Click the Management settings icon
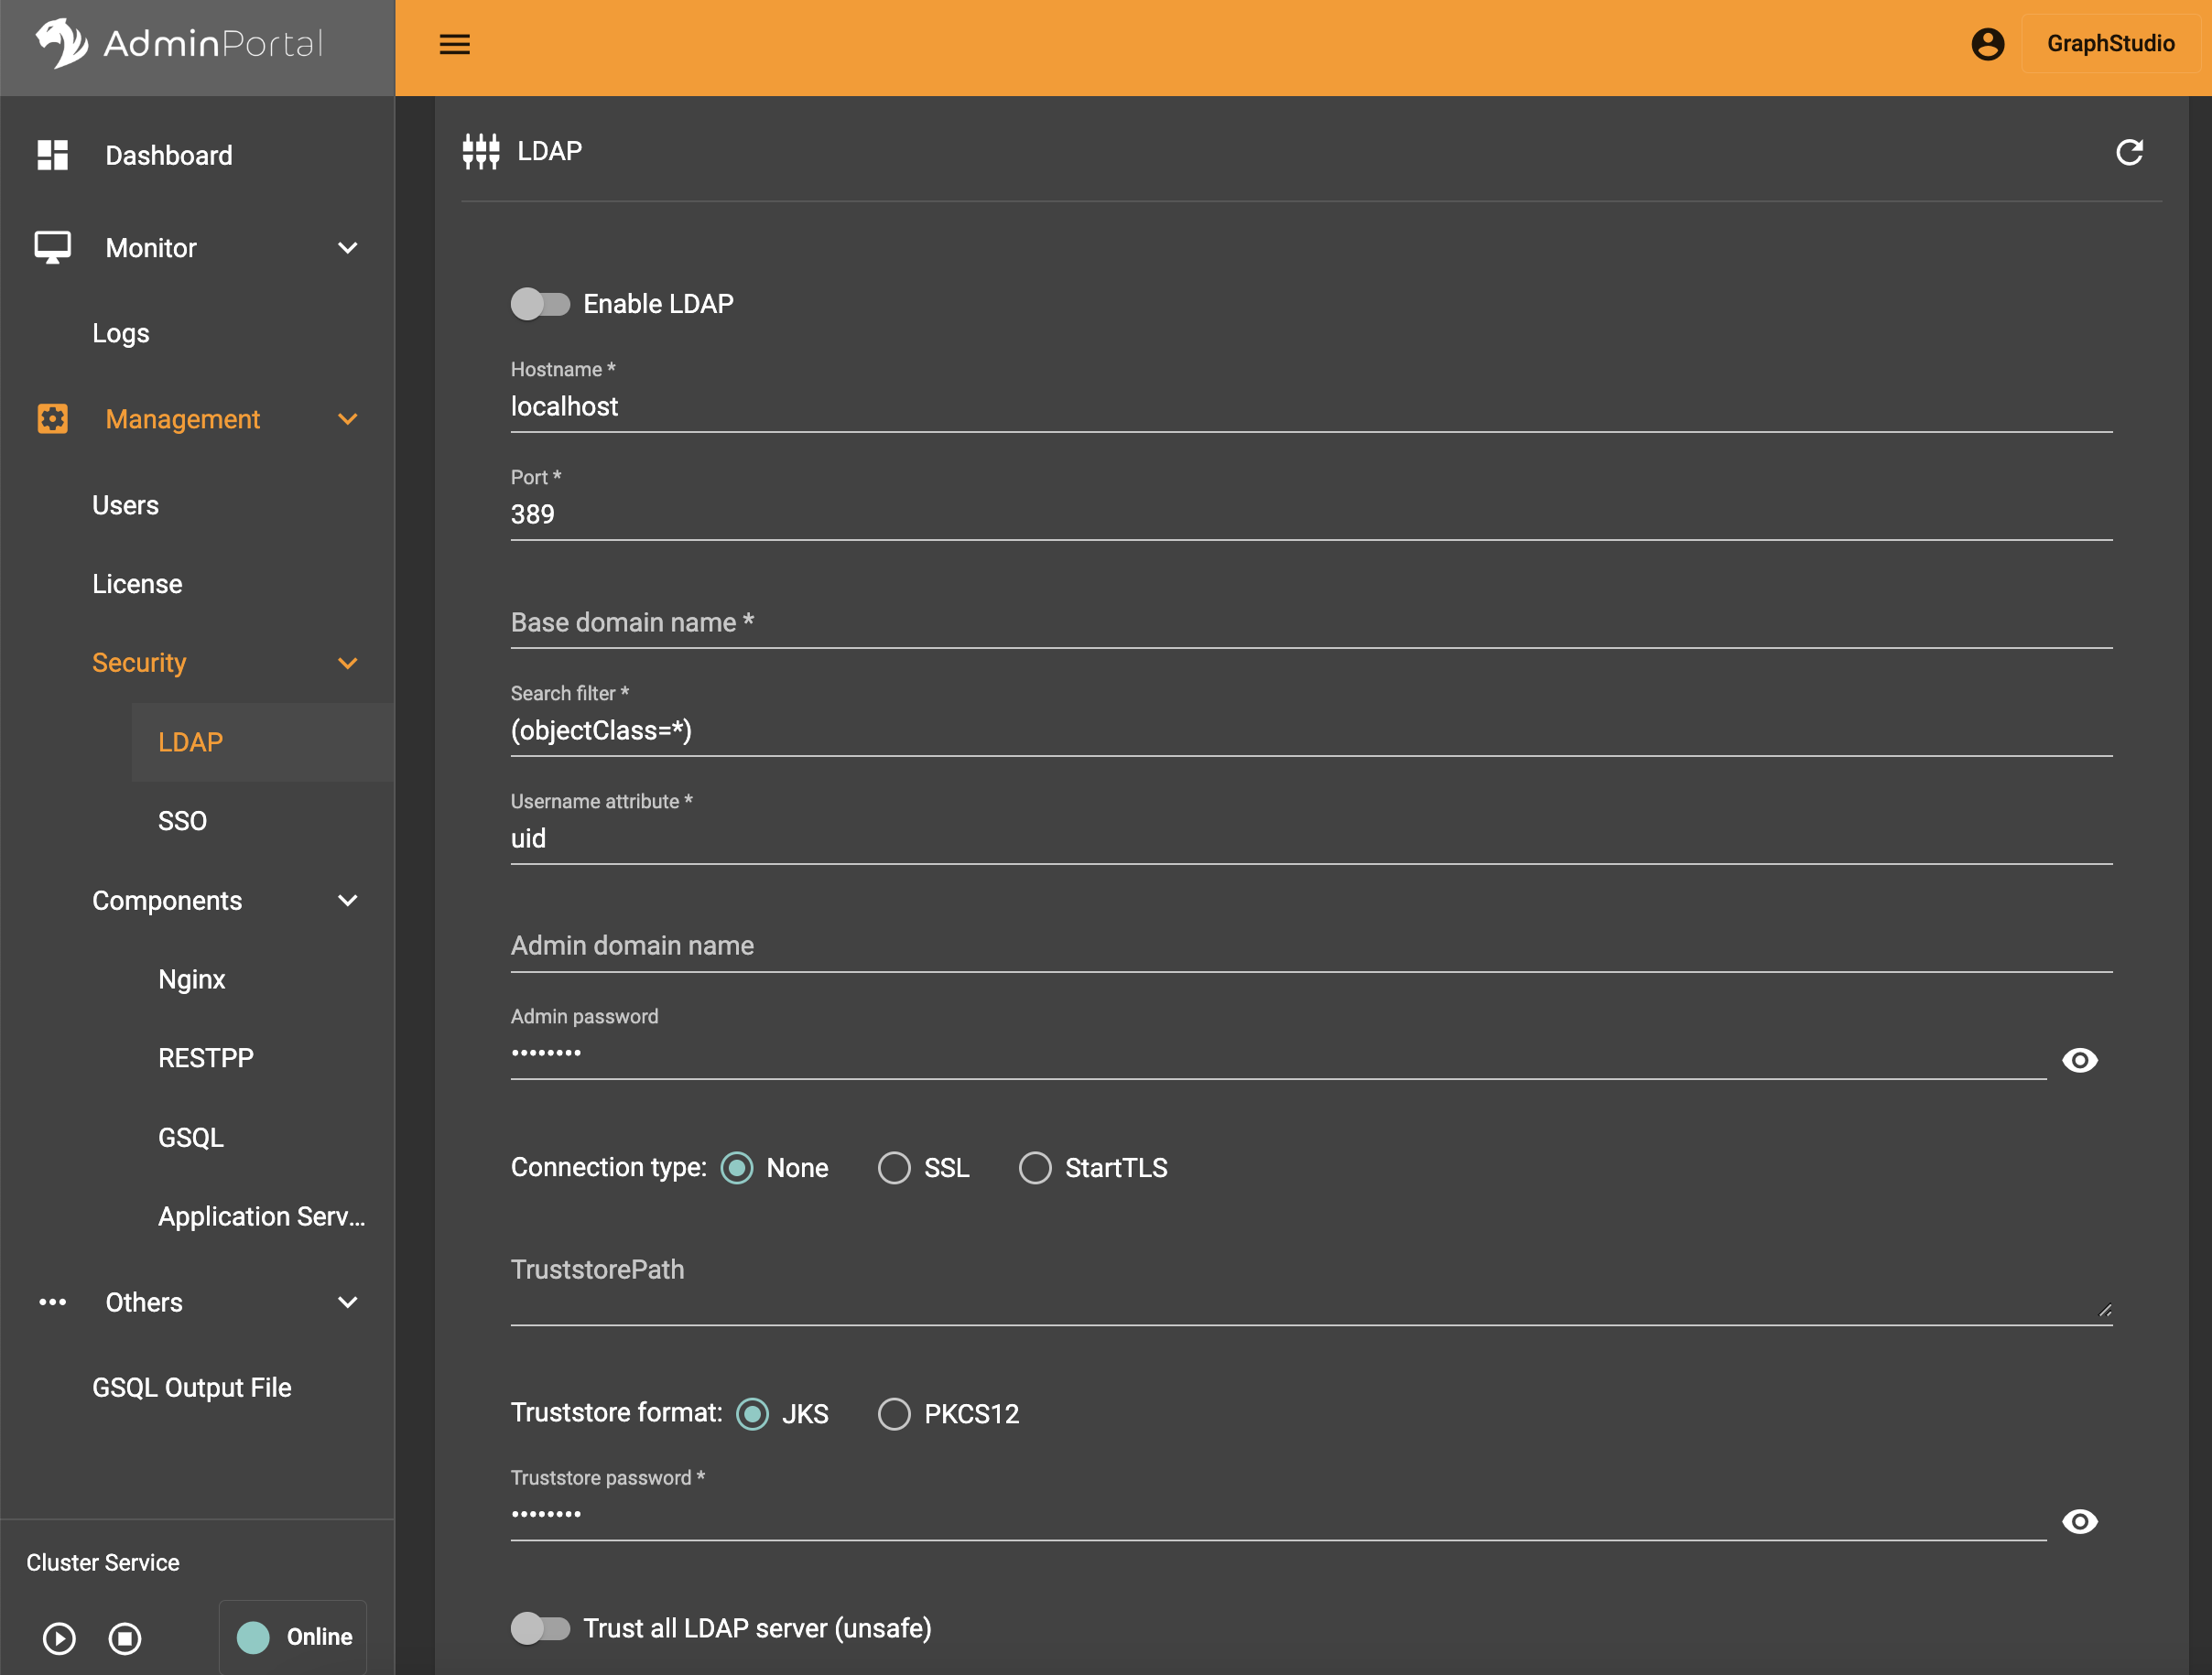 [x=51, y=417]
